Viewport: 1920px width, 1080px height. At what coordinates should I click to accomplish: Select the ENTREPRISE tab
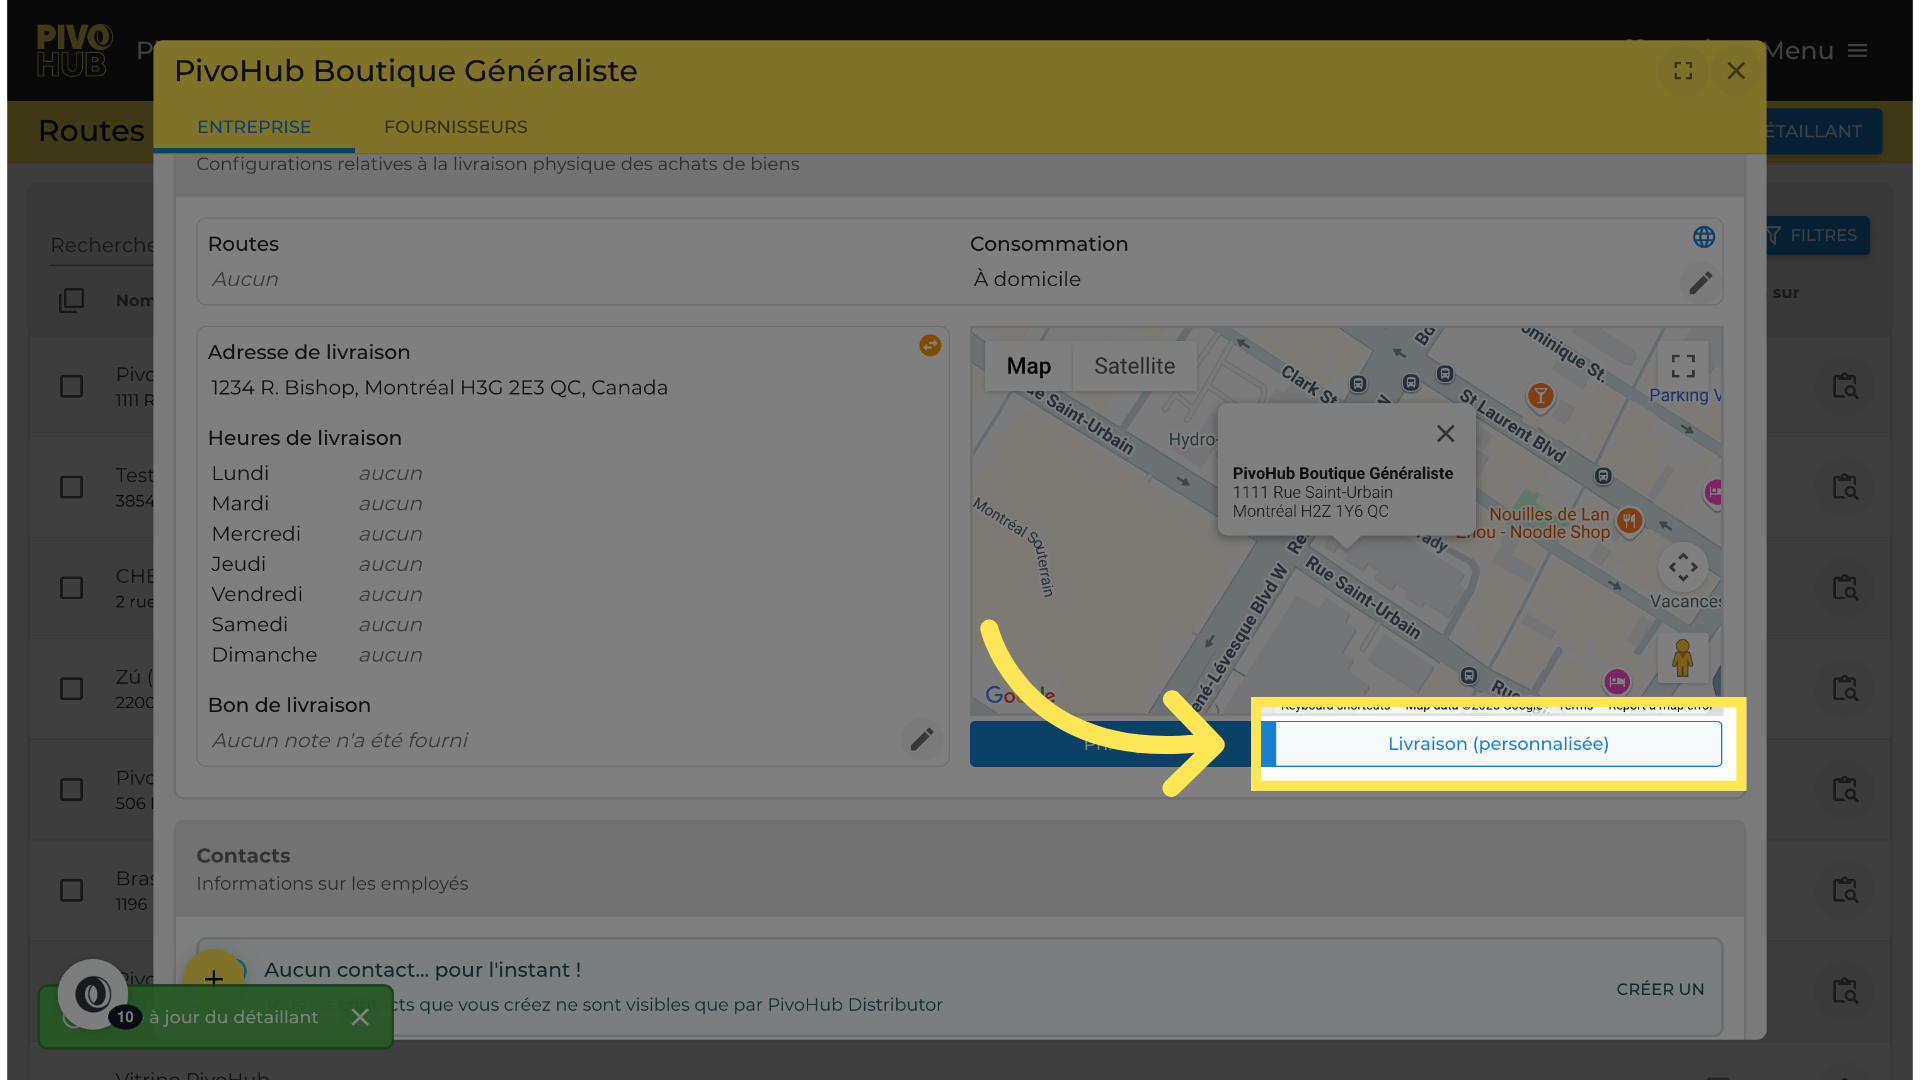[x=254, y=127]
